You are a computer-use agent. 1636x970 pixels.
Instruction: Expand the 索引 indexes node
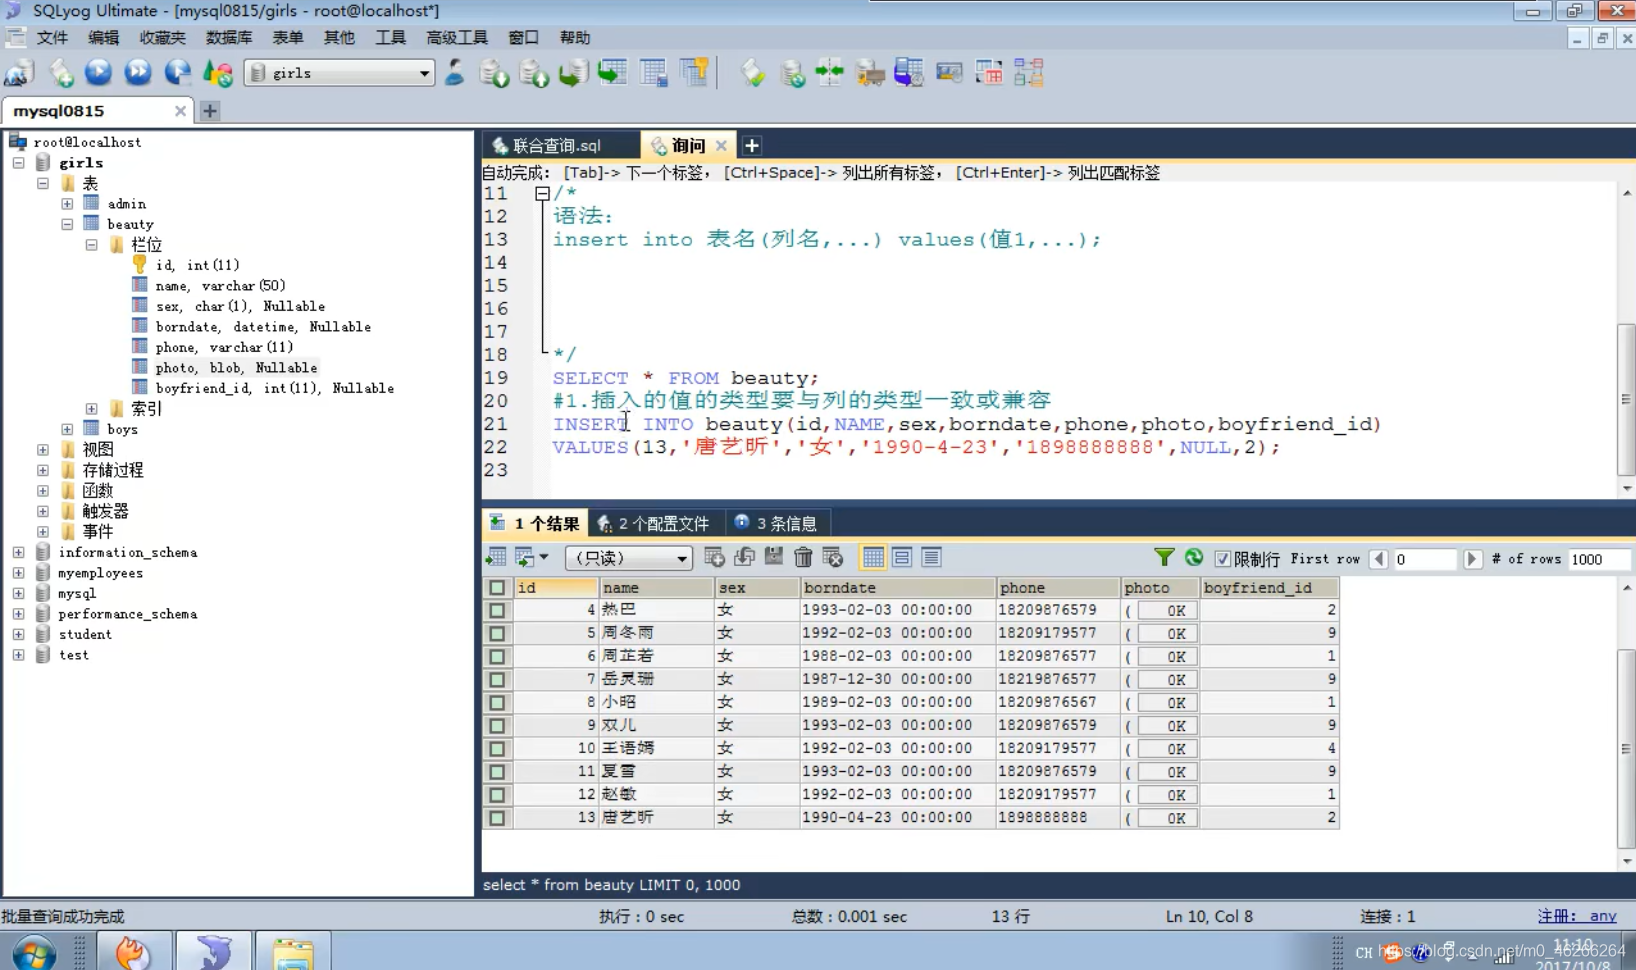pos(91,409)
